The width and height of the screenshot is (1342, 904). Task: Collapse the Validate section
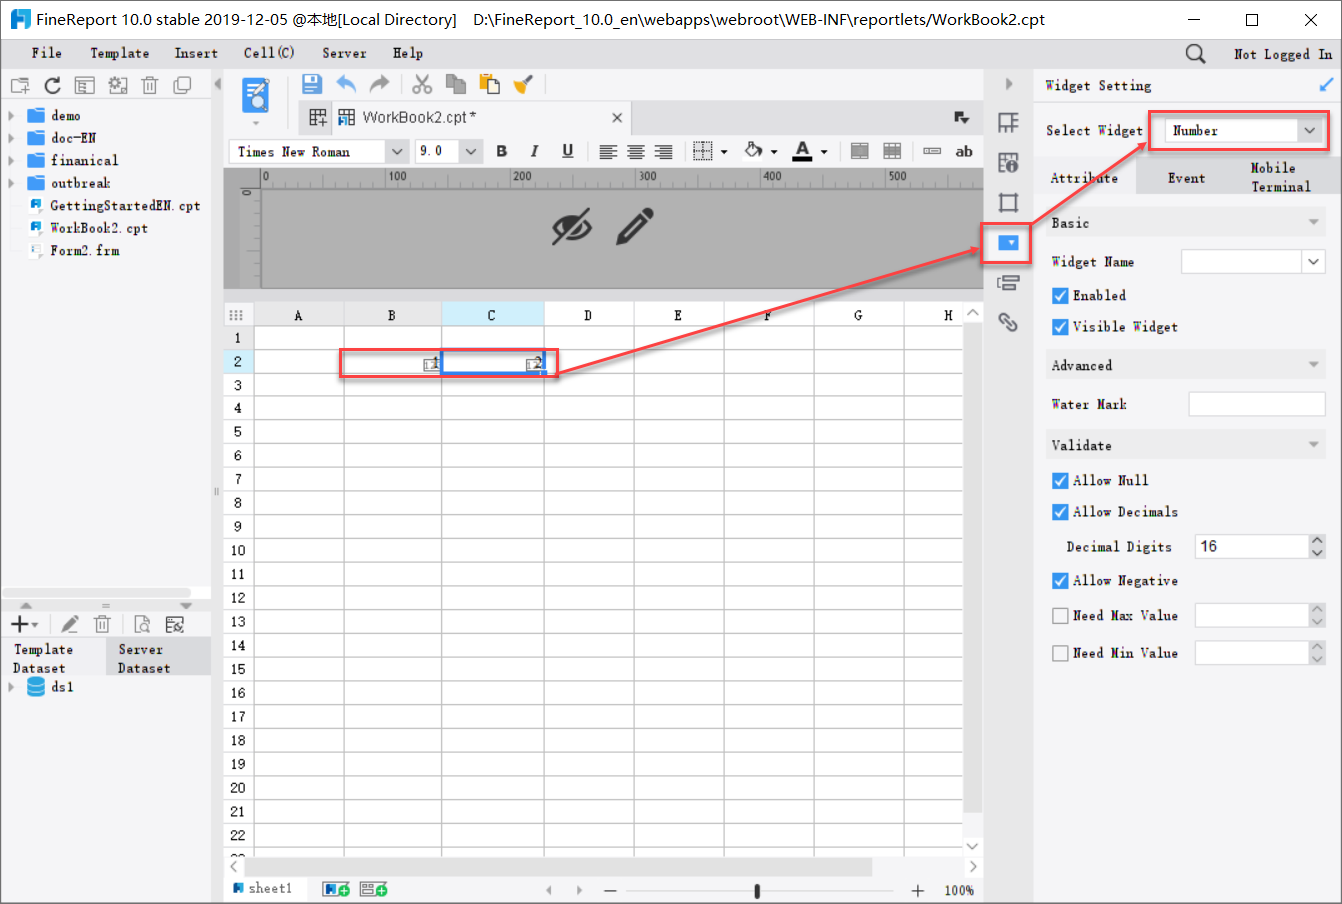tap(1314, 445)
